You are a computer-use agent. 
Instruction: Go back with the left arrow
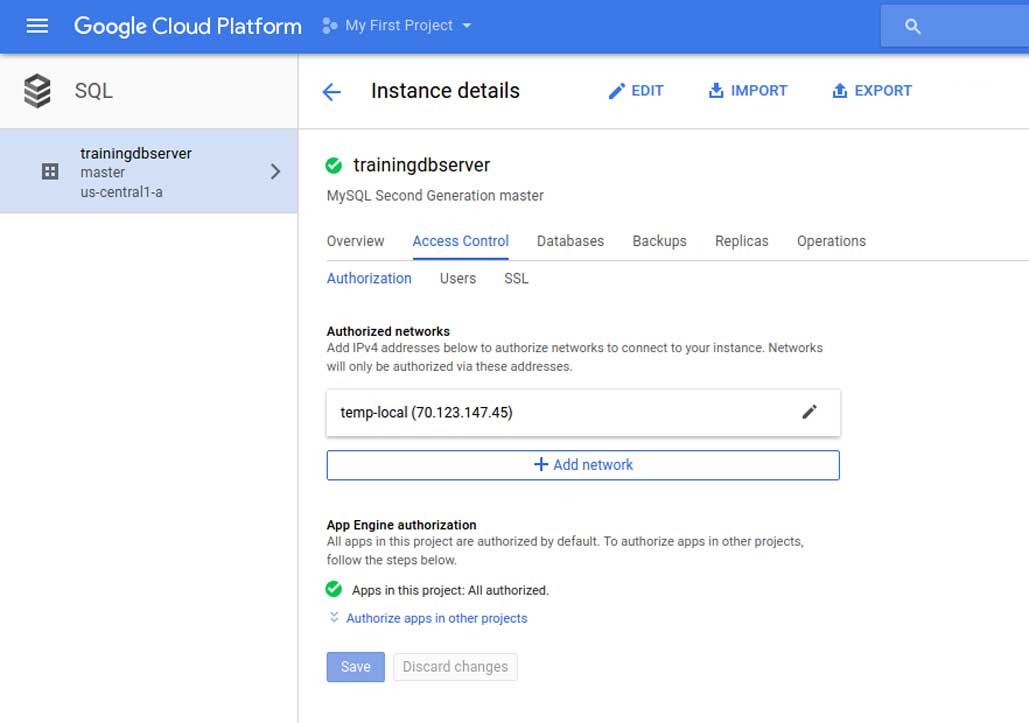tap(332, 92)
